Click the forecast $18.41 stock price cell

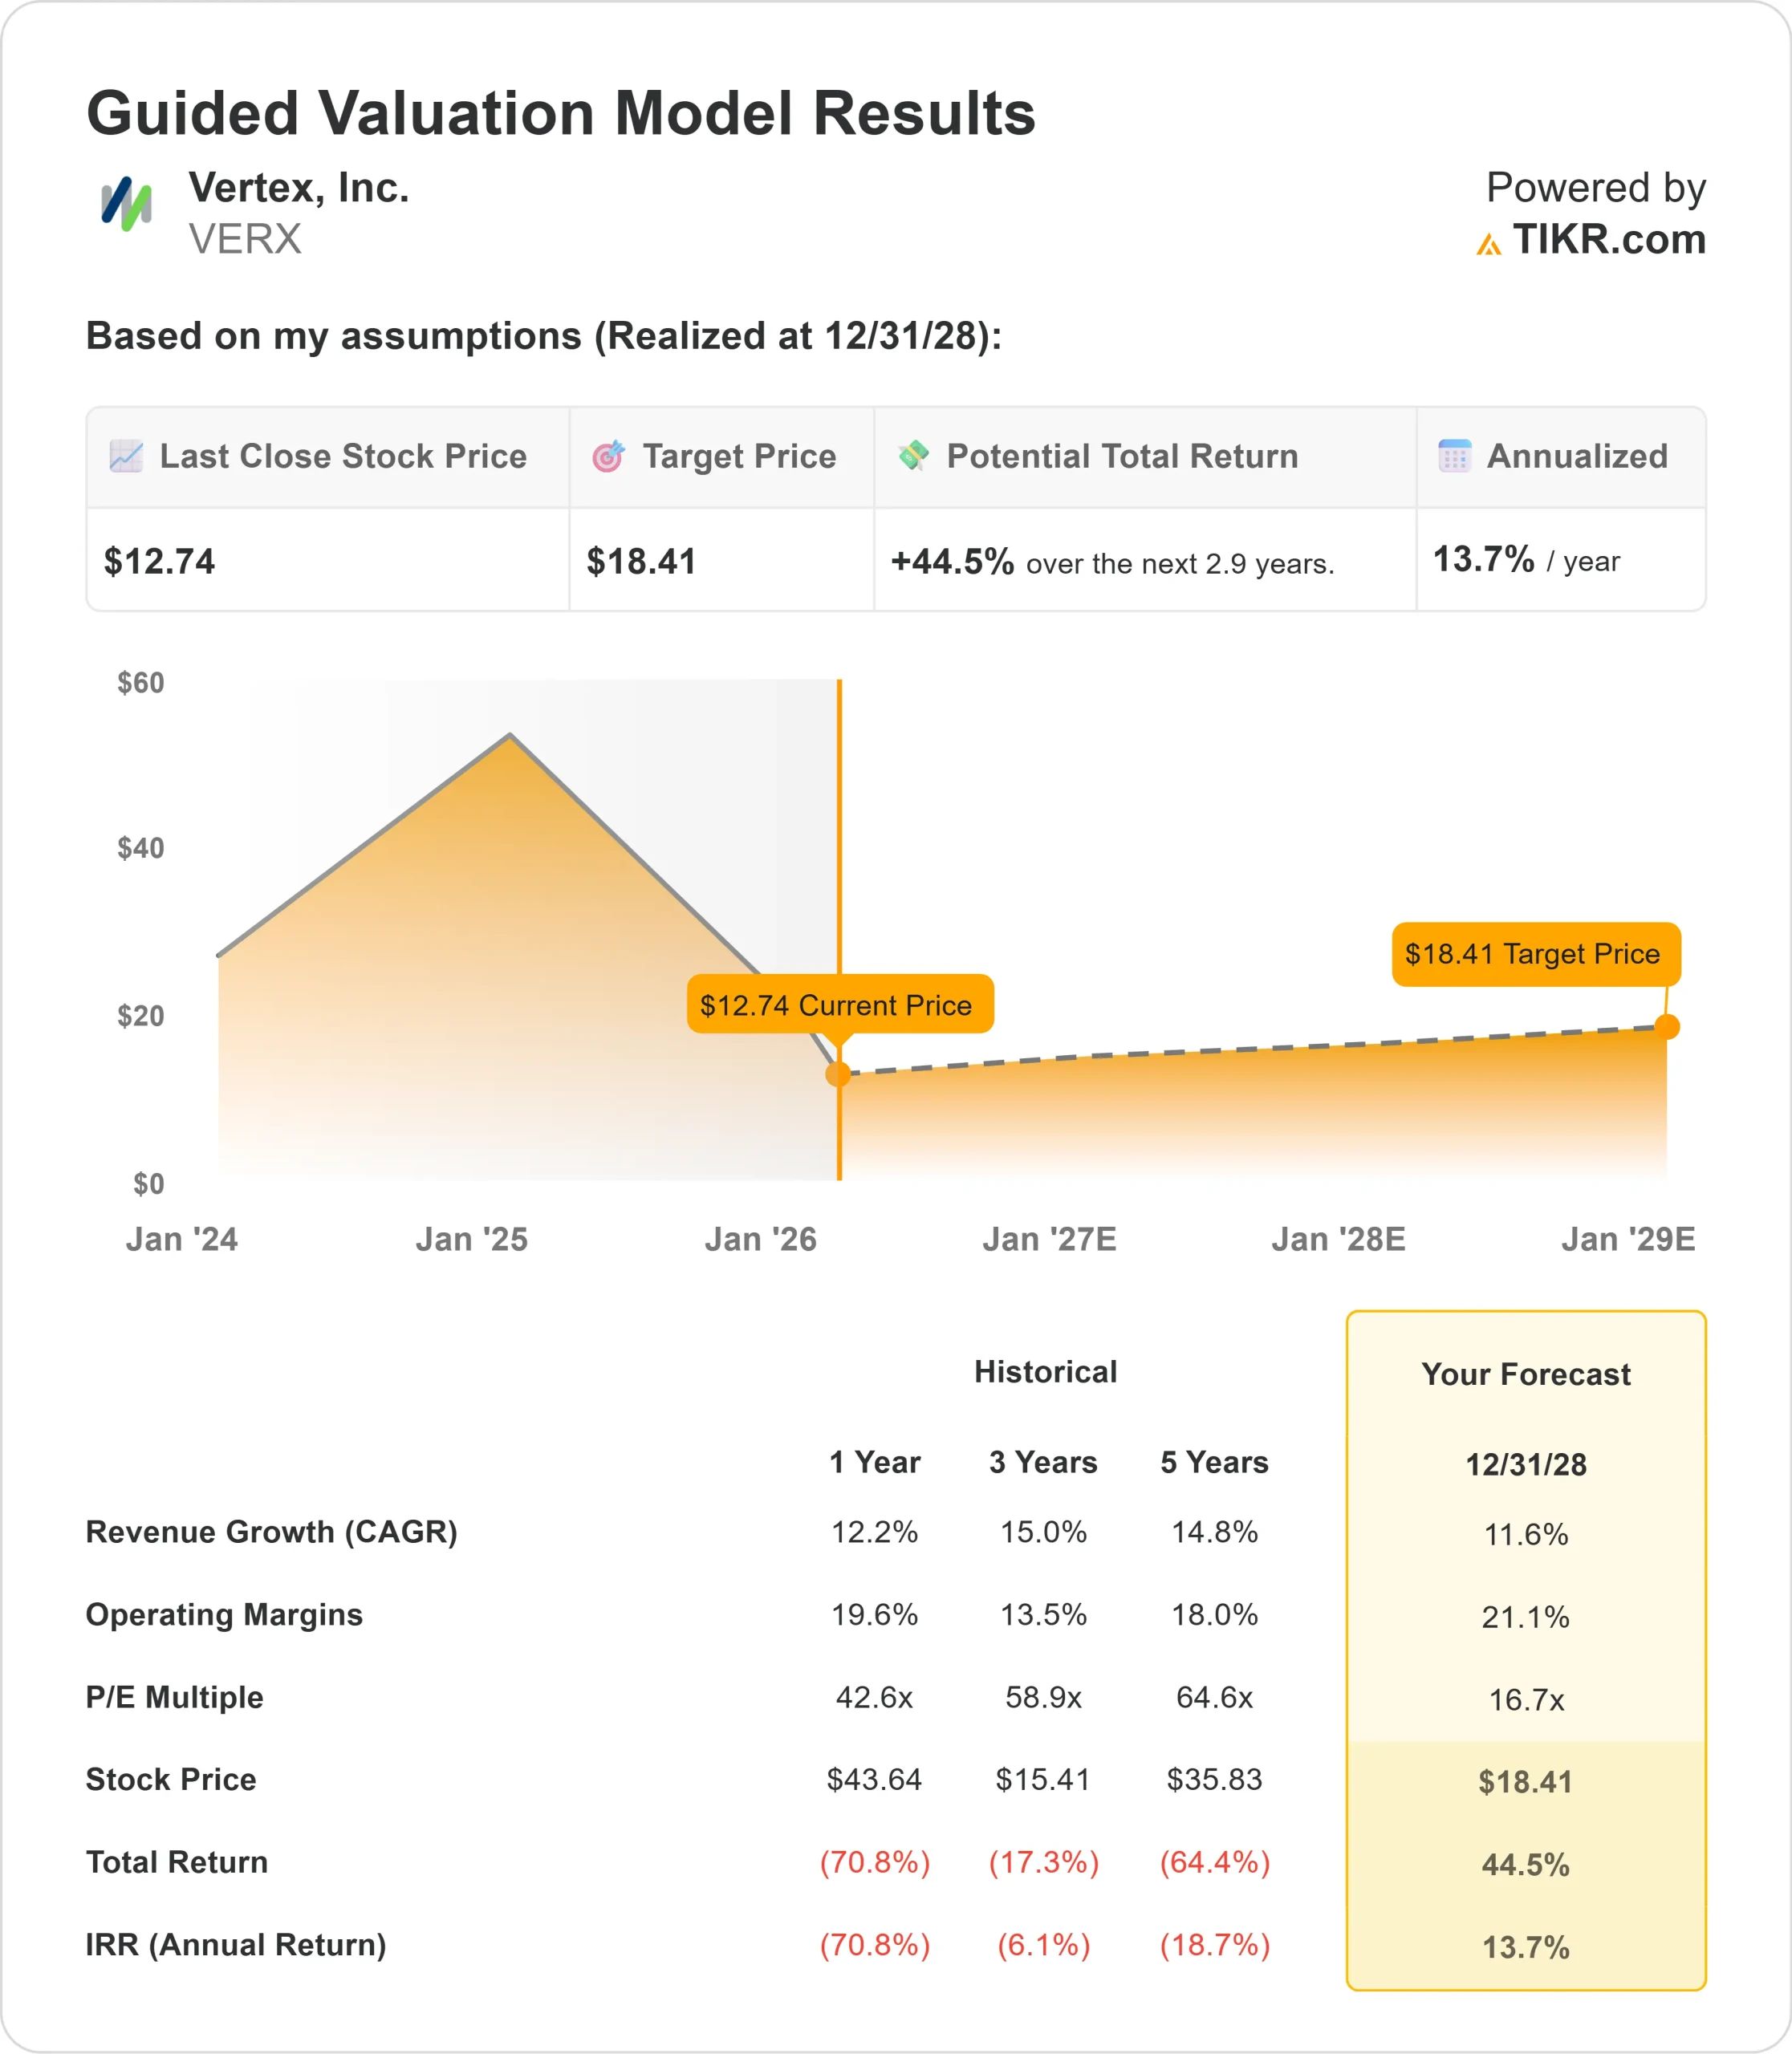(x=1525, y=1782)
